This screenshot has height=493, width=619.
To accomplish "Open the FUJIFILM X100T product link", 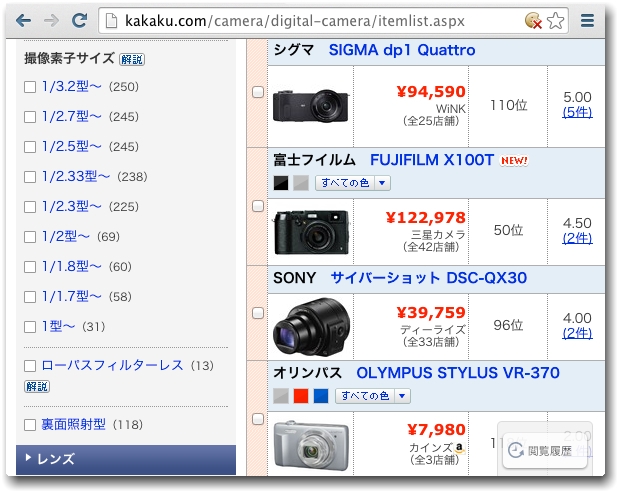I will tap(432, 160).
